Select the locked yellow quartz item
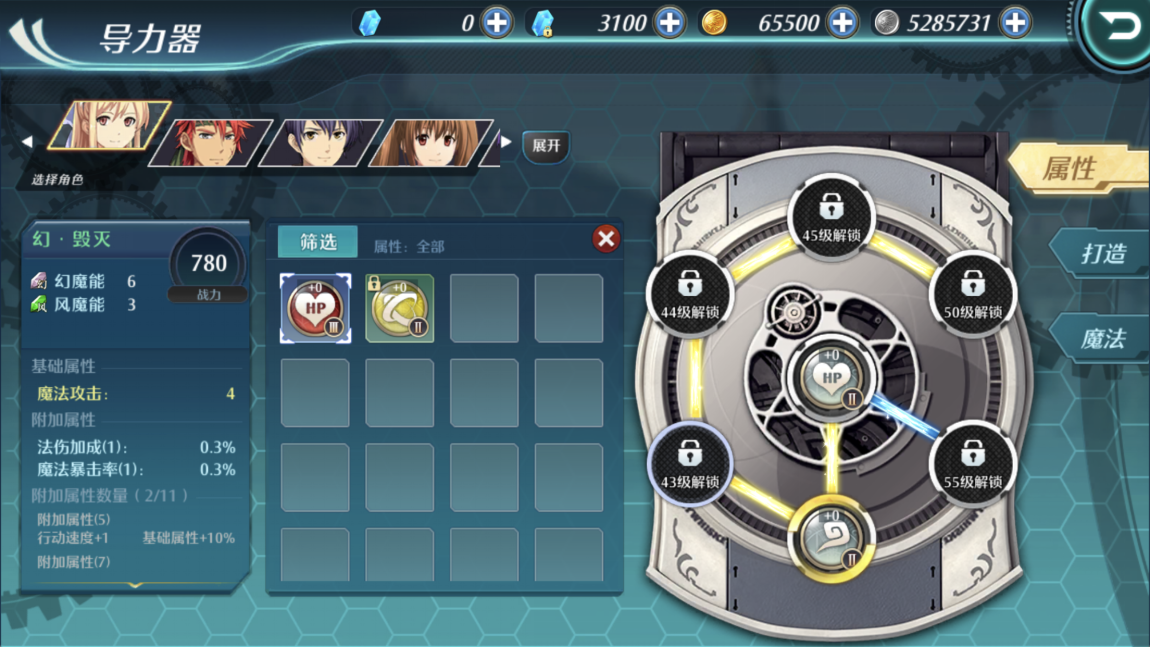 pyautogui.click(x=400, y=308)
